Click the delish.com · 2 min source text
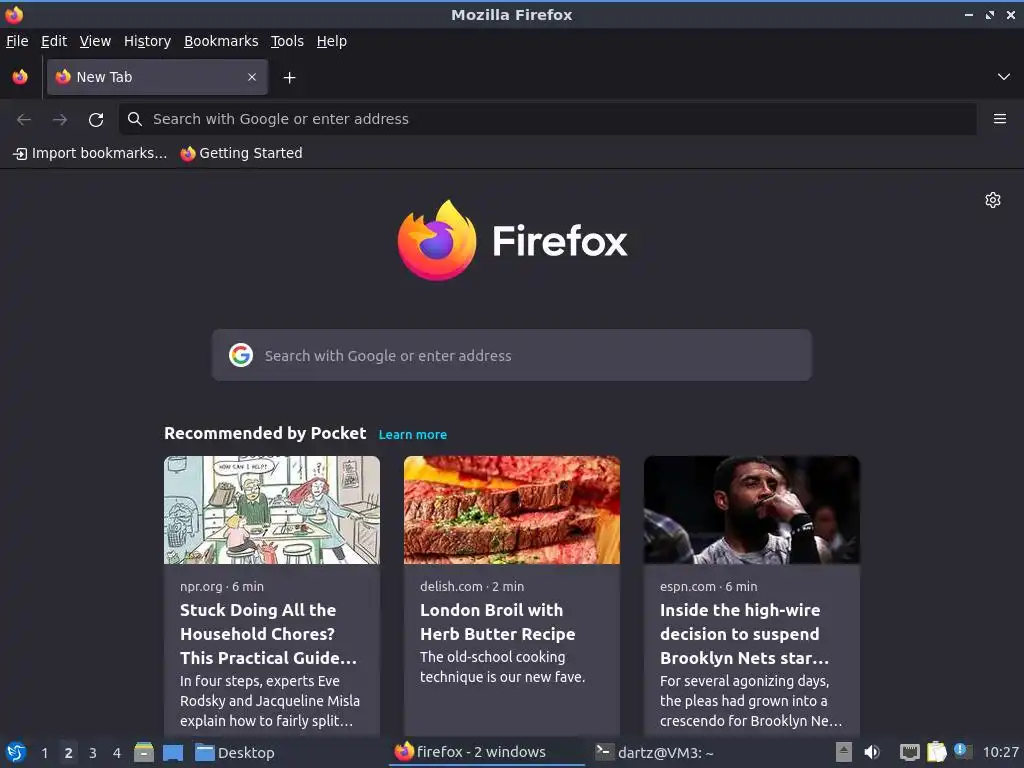 tap(472, 586)
